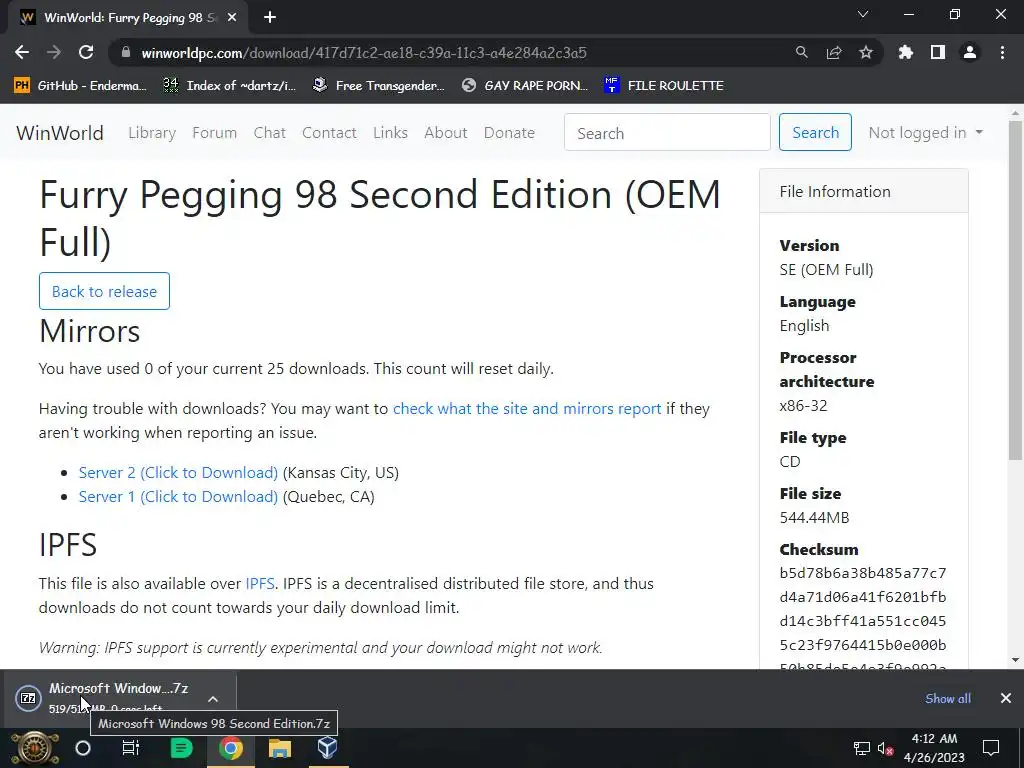1024x768 pixels.
Task: Open a new browser tab
Action: point(270,18)
